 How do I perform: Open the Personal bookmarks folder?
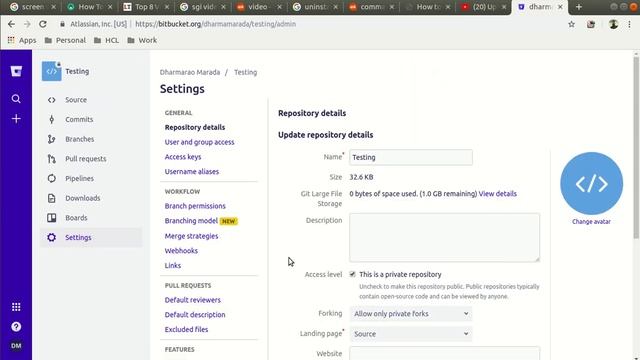coord(65,40)
